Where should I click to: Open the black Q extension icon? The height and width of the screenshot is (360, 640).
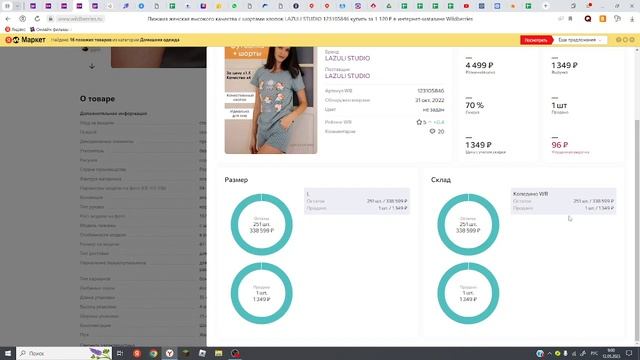point(588,19)
